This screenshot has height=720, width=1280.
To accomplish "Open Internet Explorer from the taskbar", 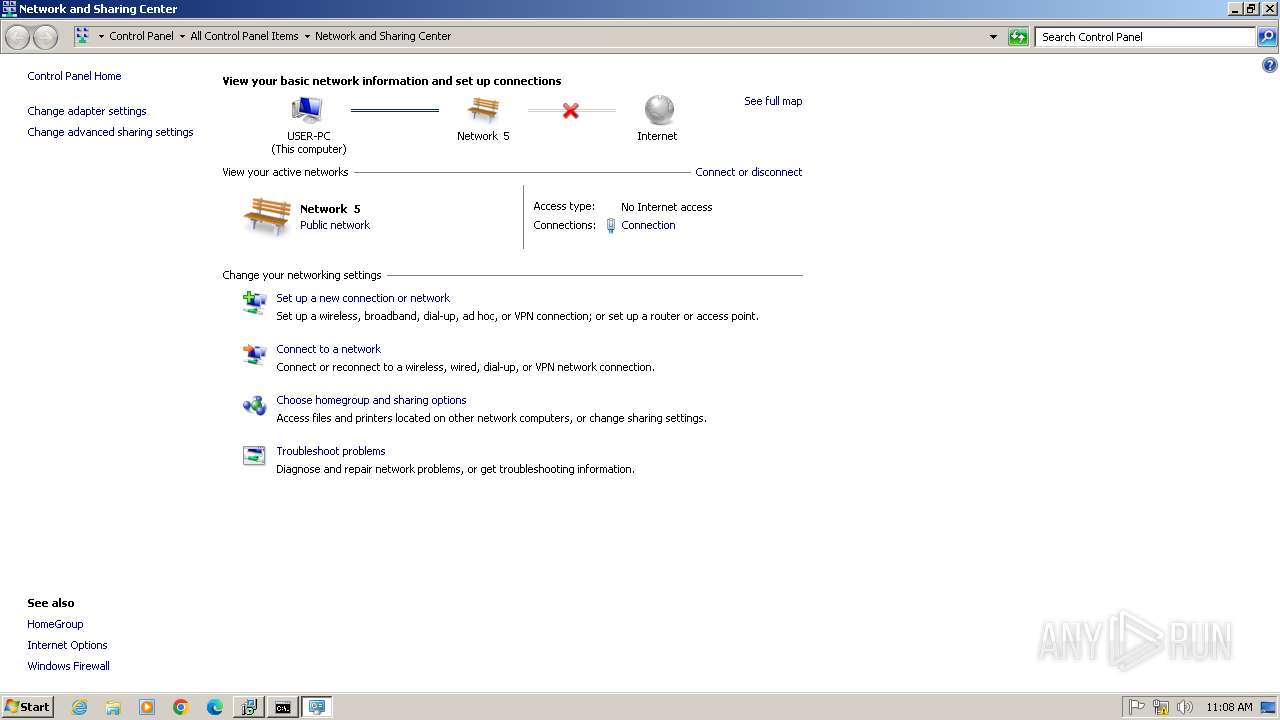I will pos(79,707).
